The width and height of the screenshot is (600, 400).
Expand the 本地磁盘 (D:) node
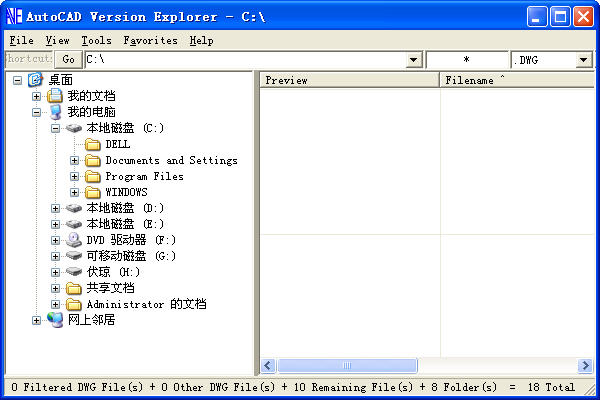55,208
